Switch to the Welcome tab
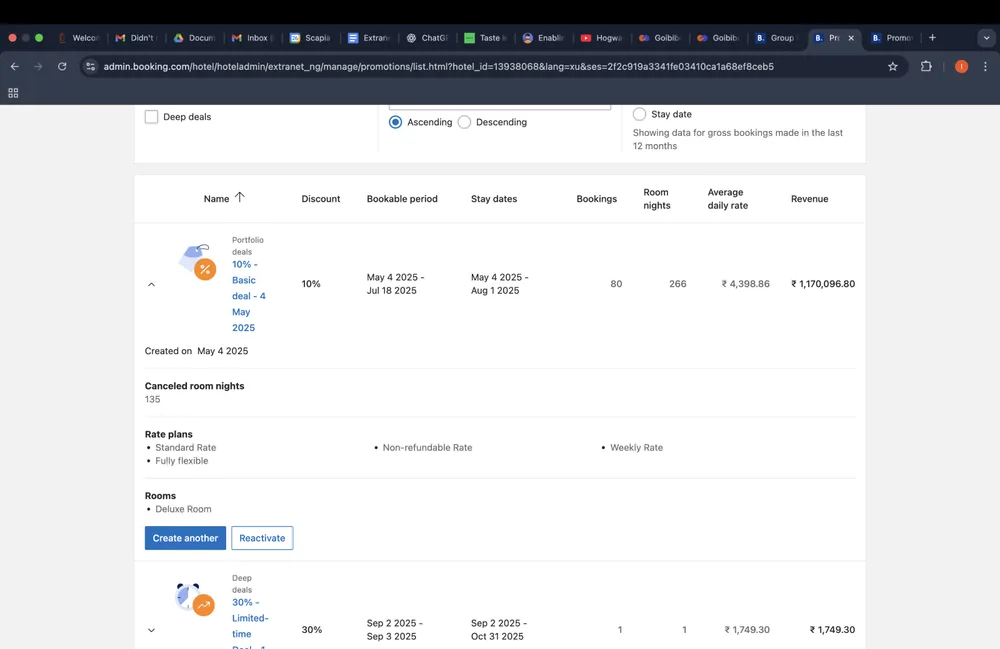Viewport: 1000px width, 649px height. click(80, 38)
